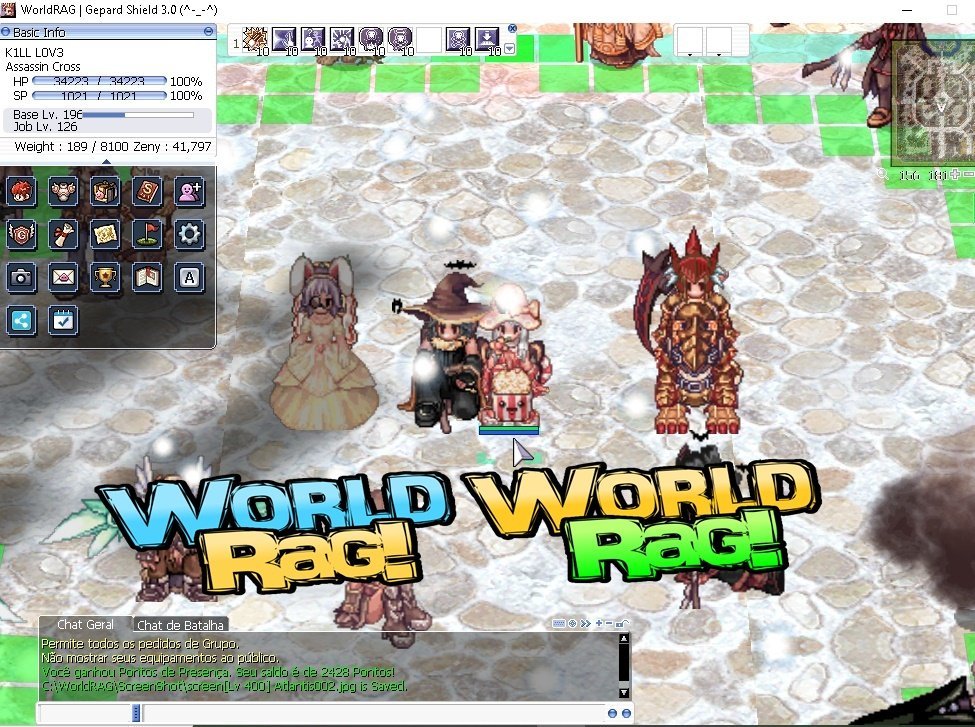Viewport: 975px width, 727px height.
Task: Use the last hotbar skill with down arrow
Action: [x=487, y=39]
